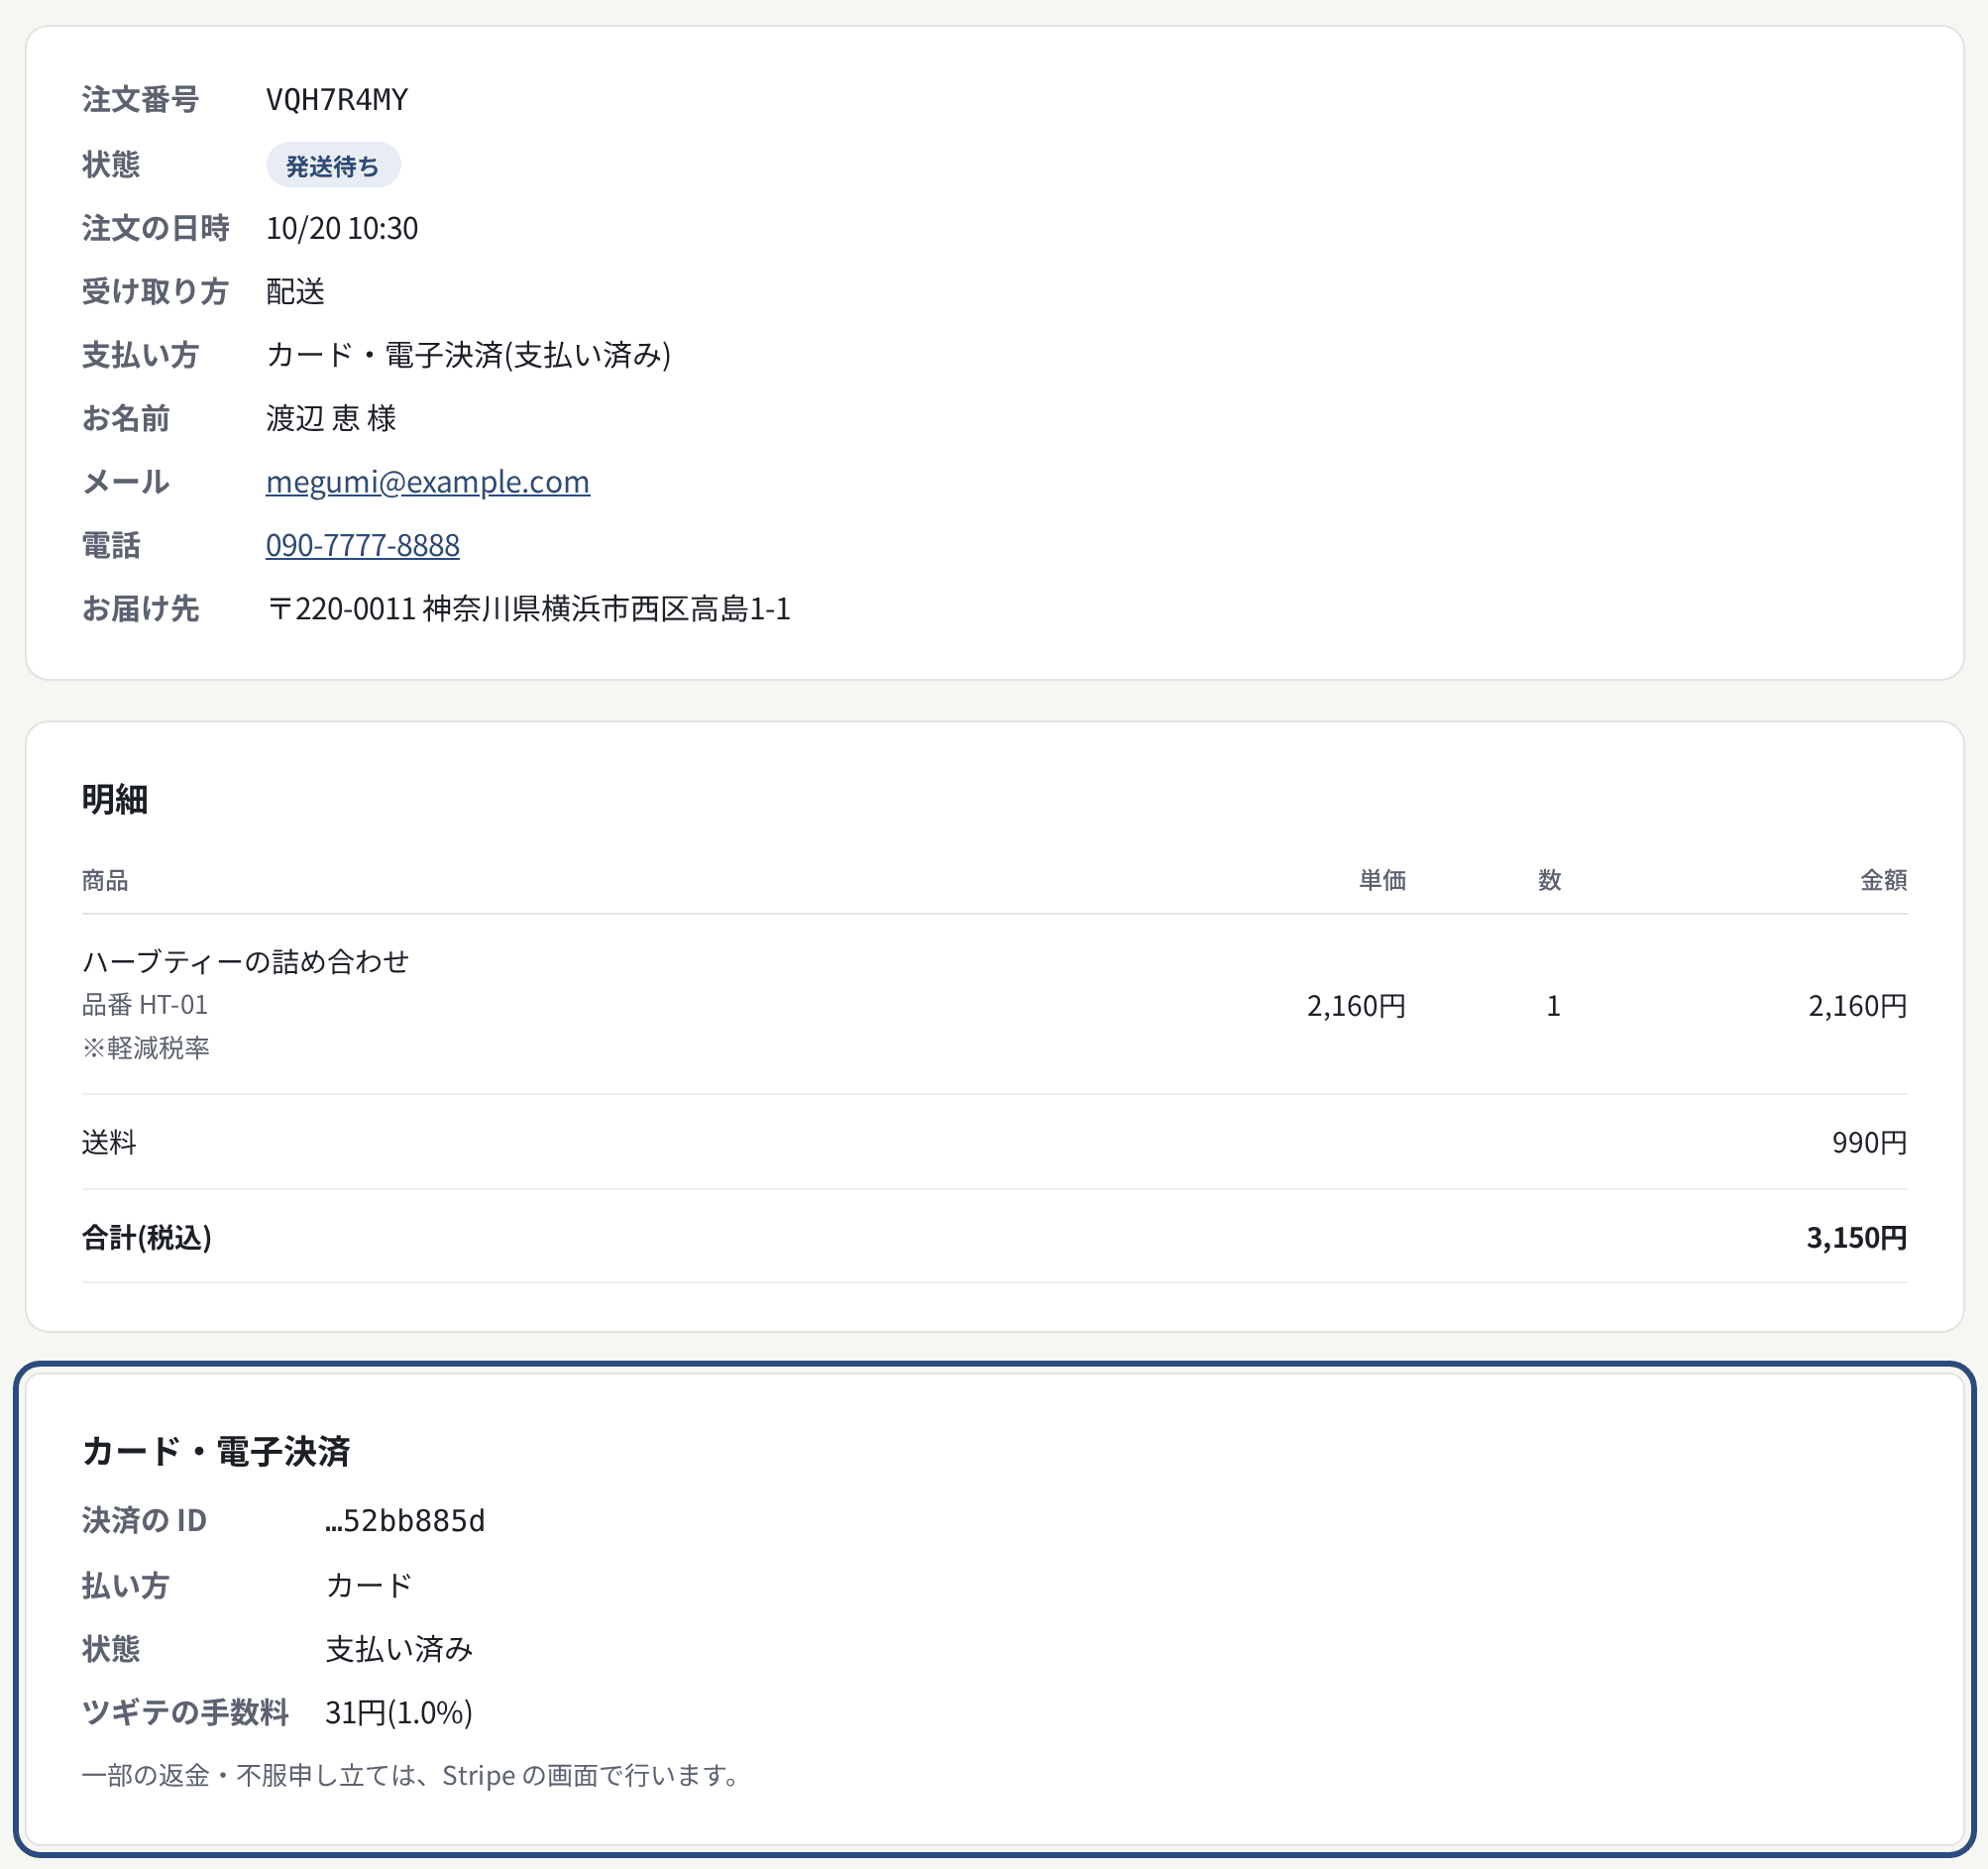Click the 商品 column header
1988x1869 pixels.
(105, 880)
